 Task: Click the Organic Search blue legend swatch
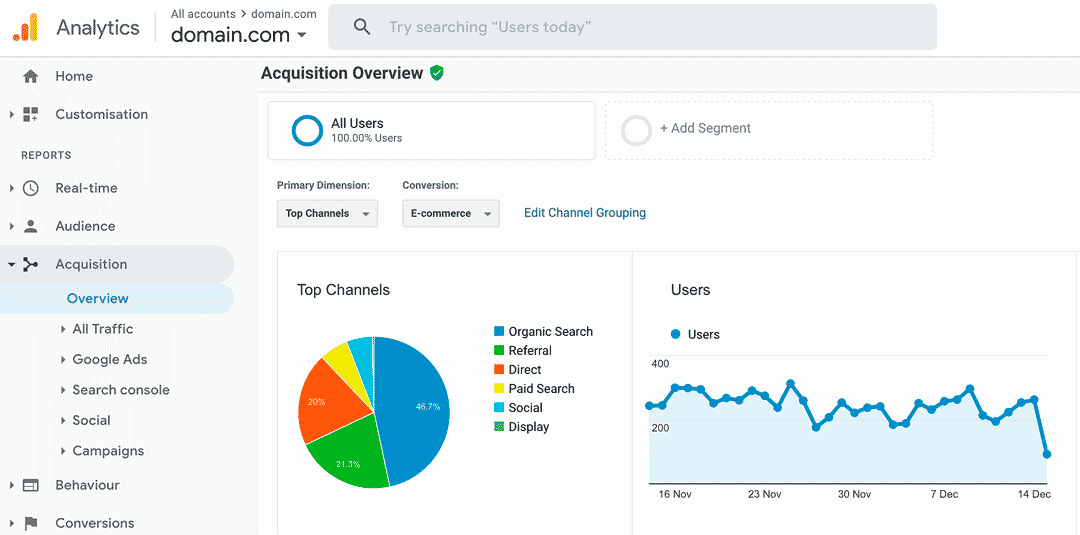[499, 331]
